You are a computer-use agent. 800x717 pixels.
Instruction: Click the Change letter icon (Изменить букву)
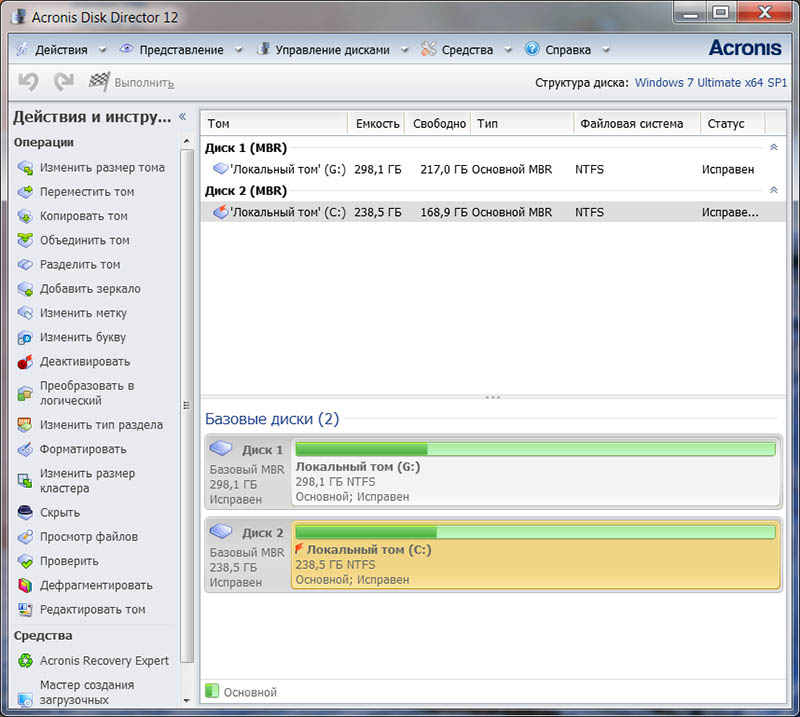(25, 337)
